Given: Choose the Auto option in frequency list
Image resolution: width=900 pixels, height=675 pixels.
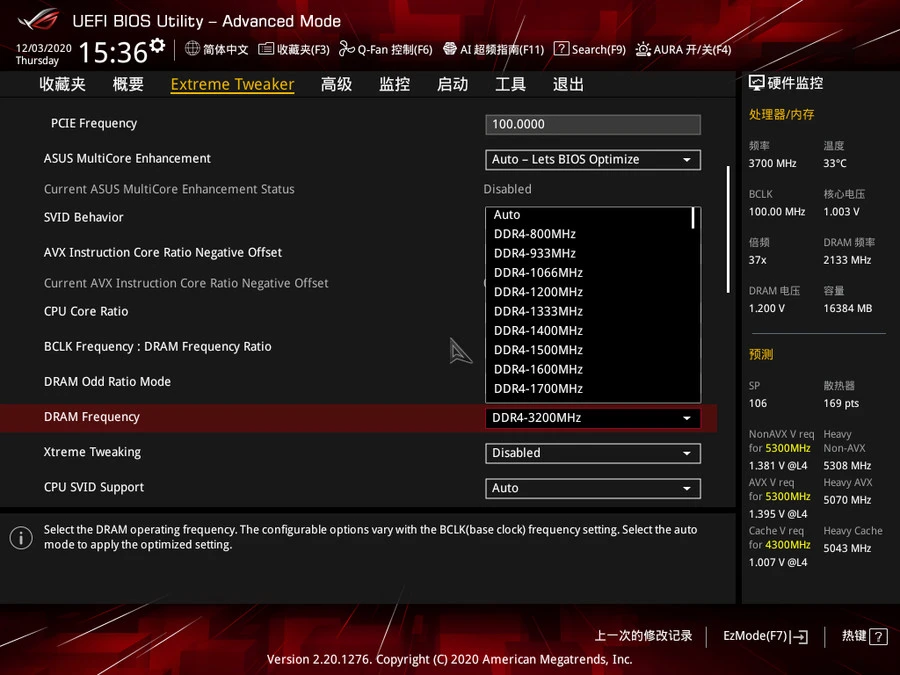Looking at the screenshot, I should 507,215.
